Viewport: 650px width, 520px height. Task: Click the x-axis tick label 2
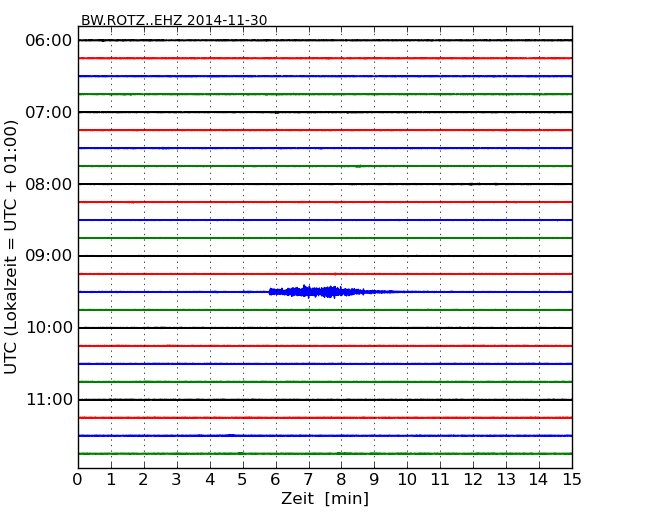[x=143, y=480]
